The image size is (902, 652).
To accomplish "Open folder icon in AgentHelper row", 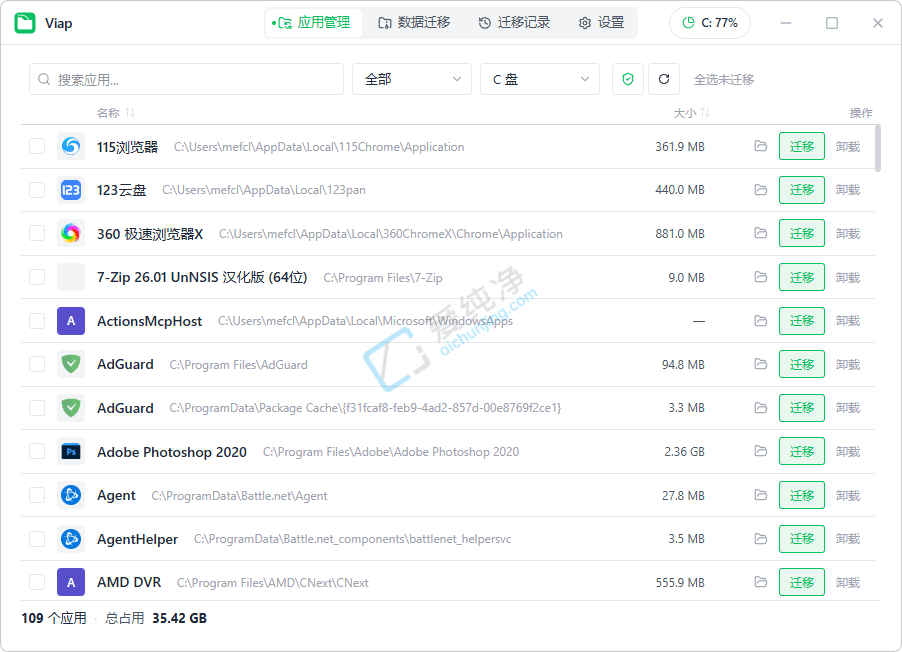I will 760,539.
